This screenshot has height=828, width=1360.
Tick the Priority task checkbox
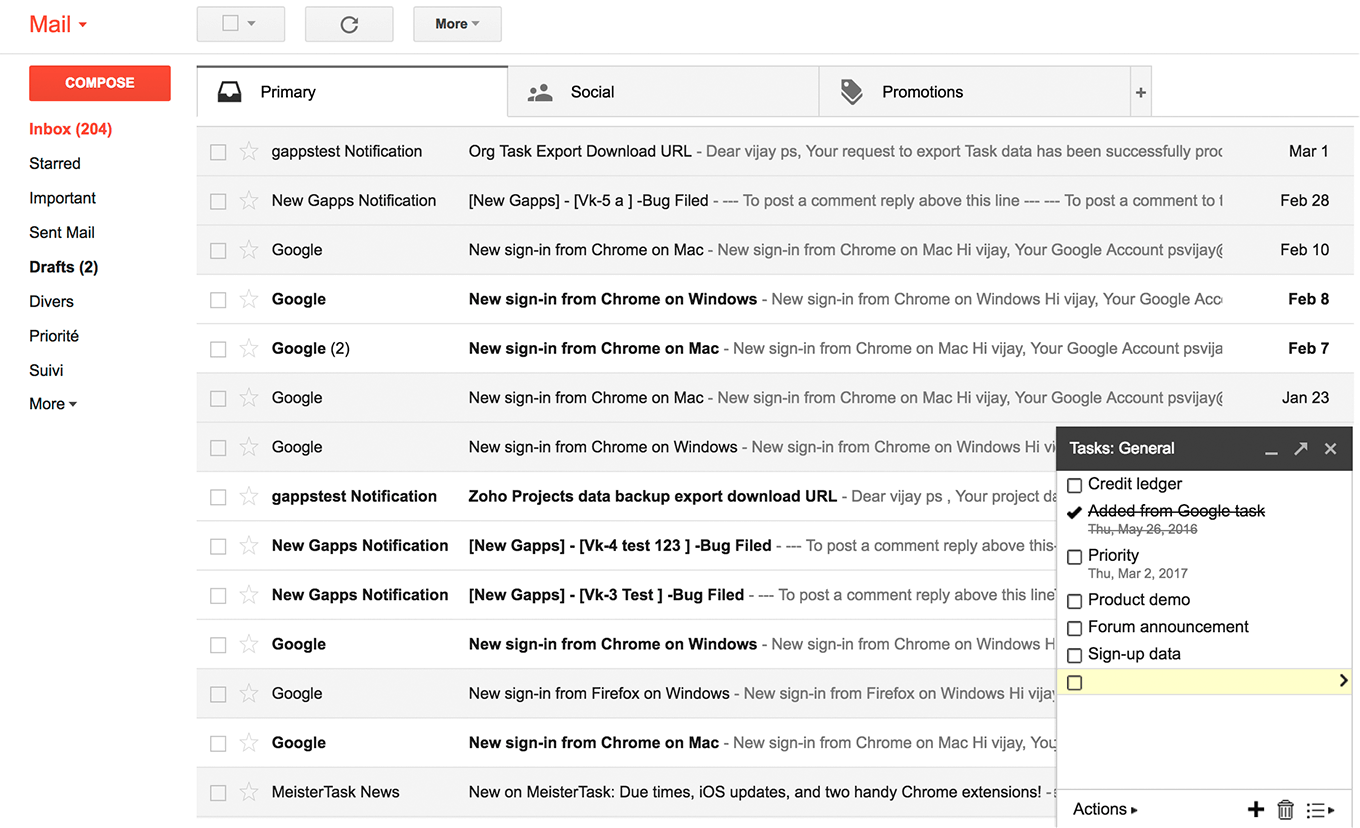(x=1075, y=557)
